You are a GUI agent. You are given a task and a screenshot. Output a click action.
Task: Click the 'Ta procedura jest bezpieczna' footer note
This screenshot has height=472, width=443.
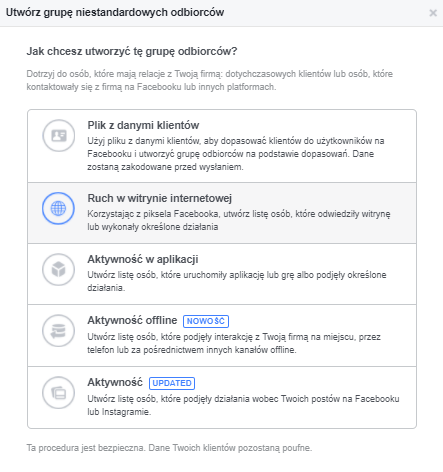[169, 448]
